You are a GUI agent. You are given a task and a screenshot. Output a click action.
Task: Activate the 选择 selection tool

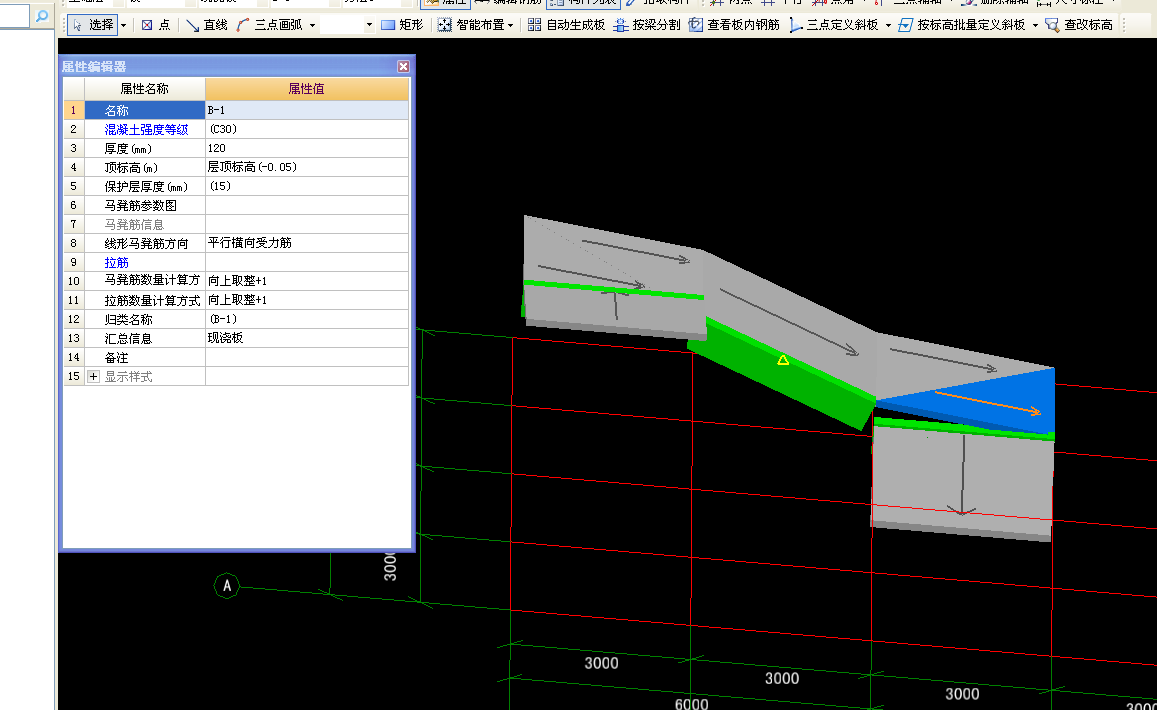point(93,25)
